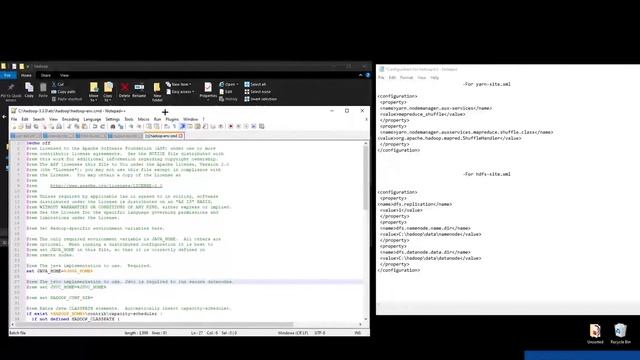Click the Cut icon in Notepad++ toolbar

tap(69, 127)
